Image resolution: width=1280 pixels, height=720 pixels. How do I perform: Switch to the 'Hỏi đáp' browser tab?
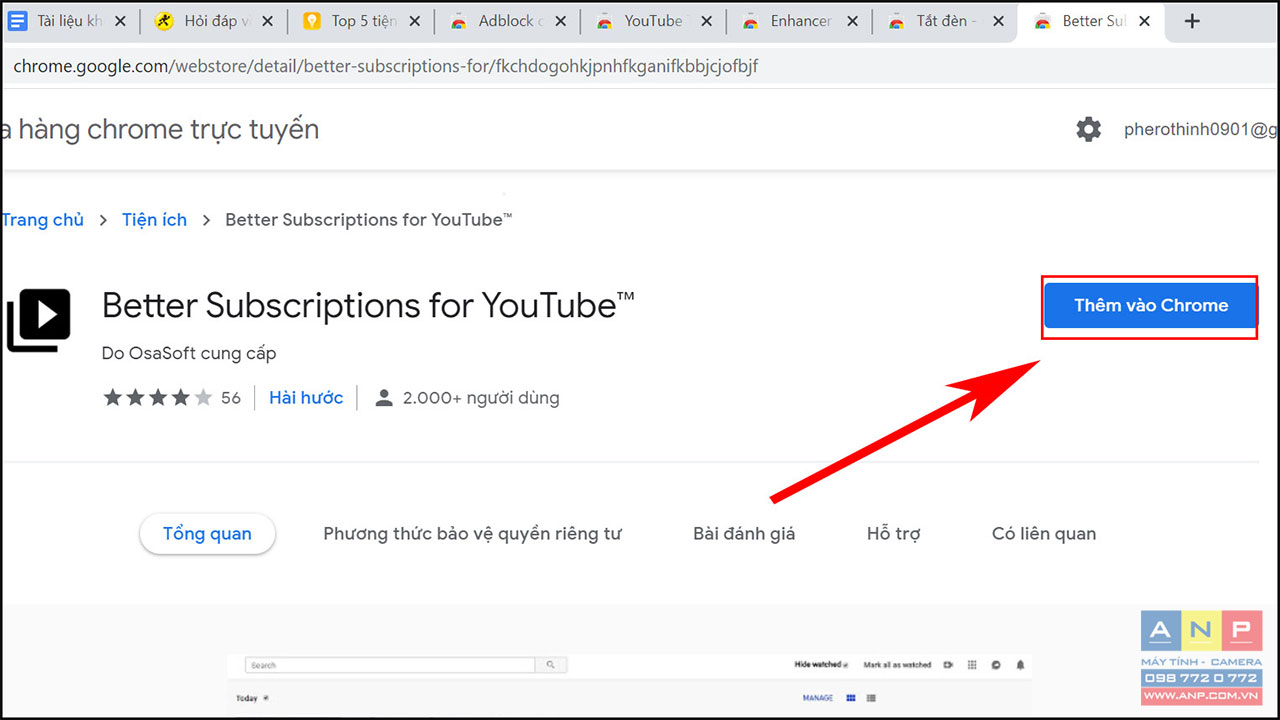tap(213, 21)
